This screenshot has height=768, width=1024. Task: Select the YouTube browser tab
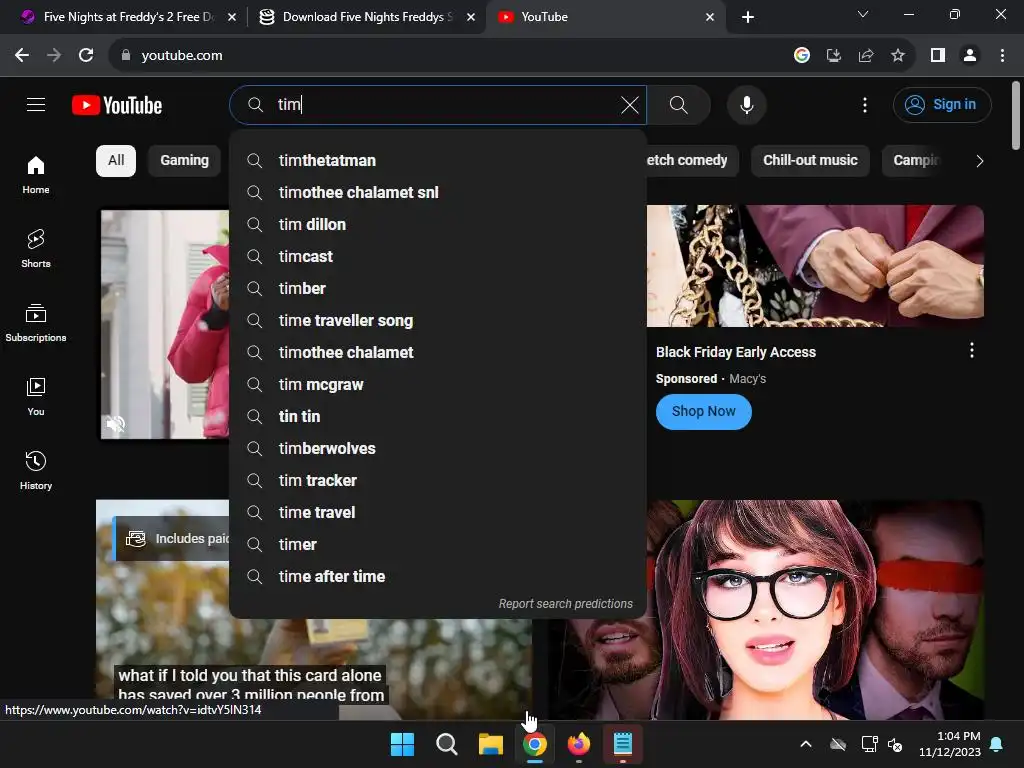[x=605, y=17]
